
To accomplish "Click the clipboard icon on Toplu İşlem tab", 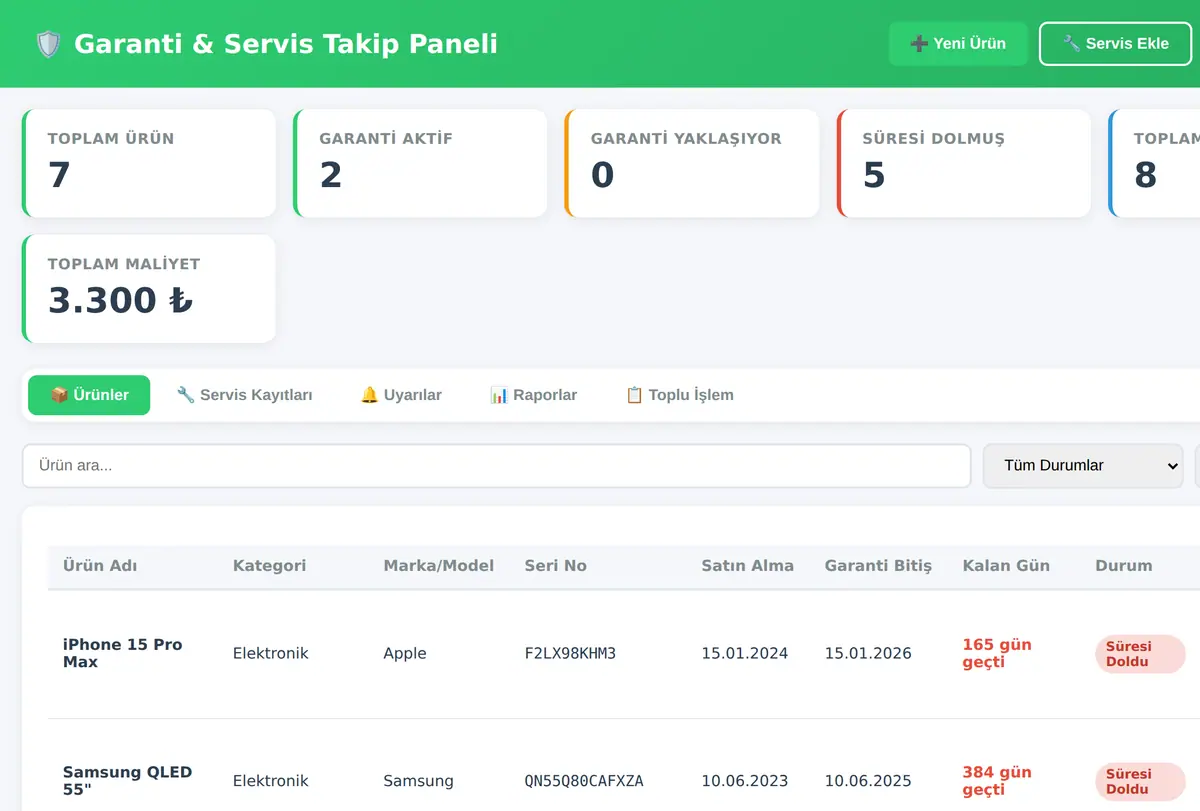I will click(x=634, y=395).
